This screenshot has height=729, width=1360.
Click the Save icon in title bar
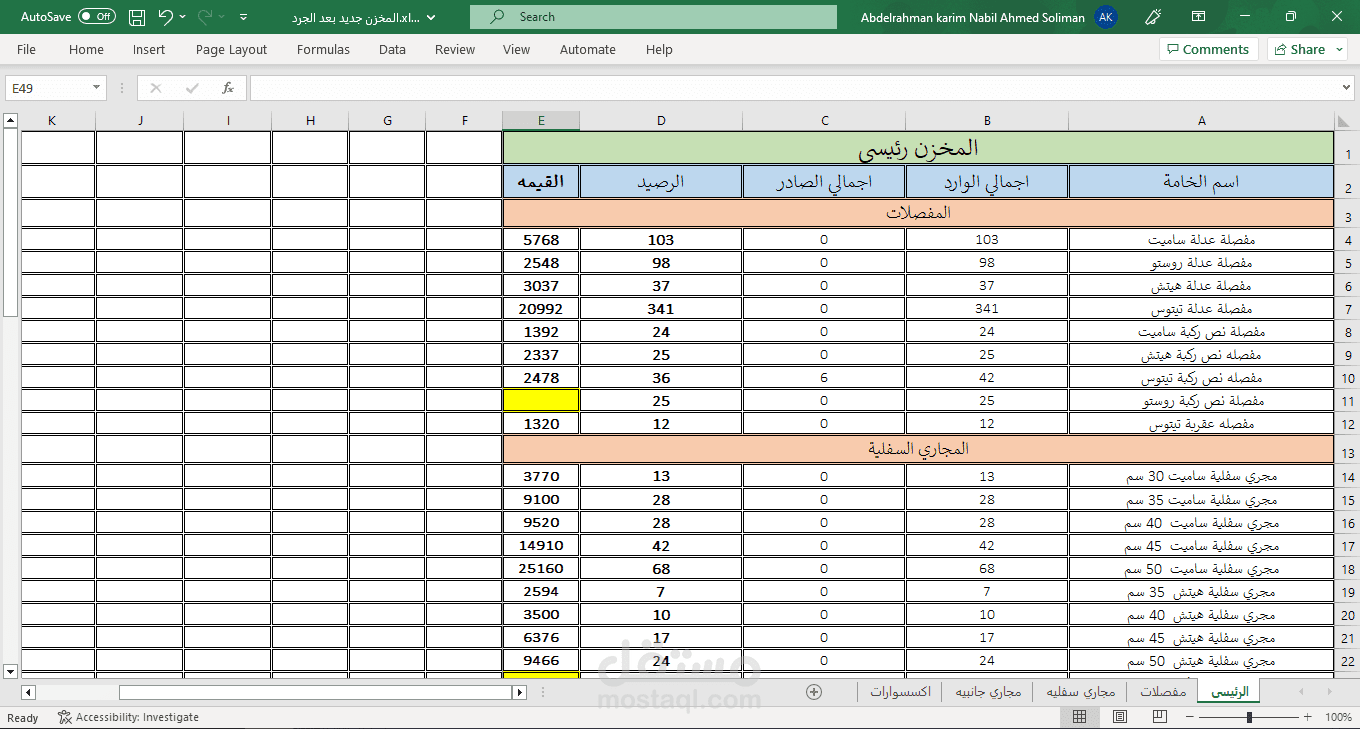tap(137, 17)
